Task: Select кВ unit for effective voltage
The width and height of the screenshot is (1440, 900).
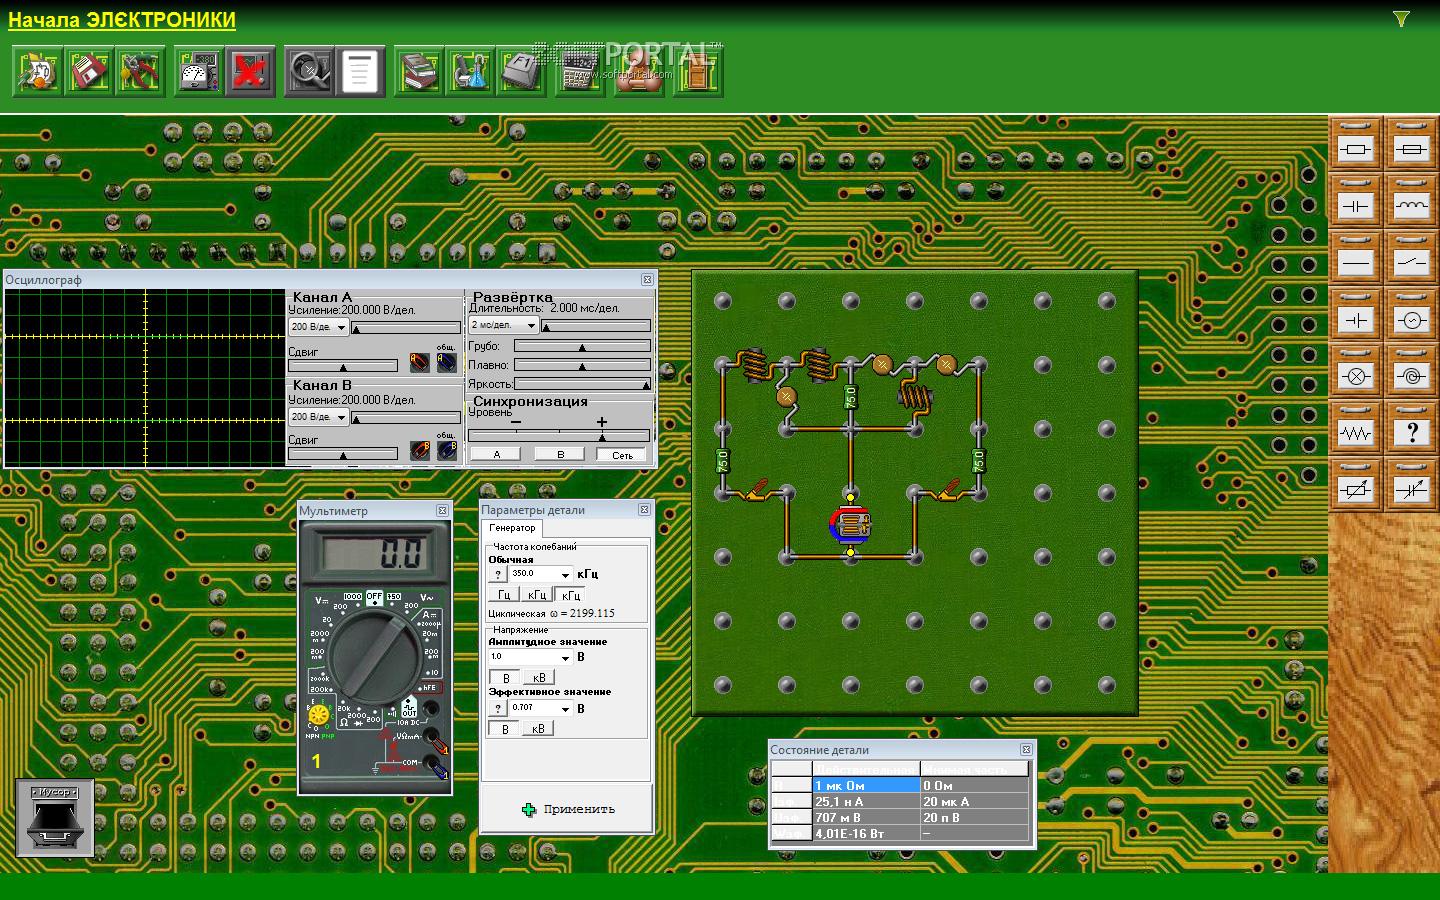Action: (538, 729)
